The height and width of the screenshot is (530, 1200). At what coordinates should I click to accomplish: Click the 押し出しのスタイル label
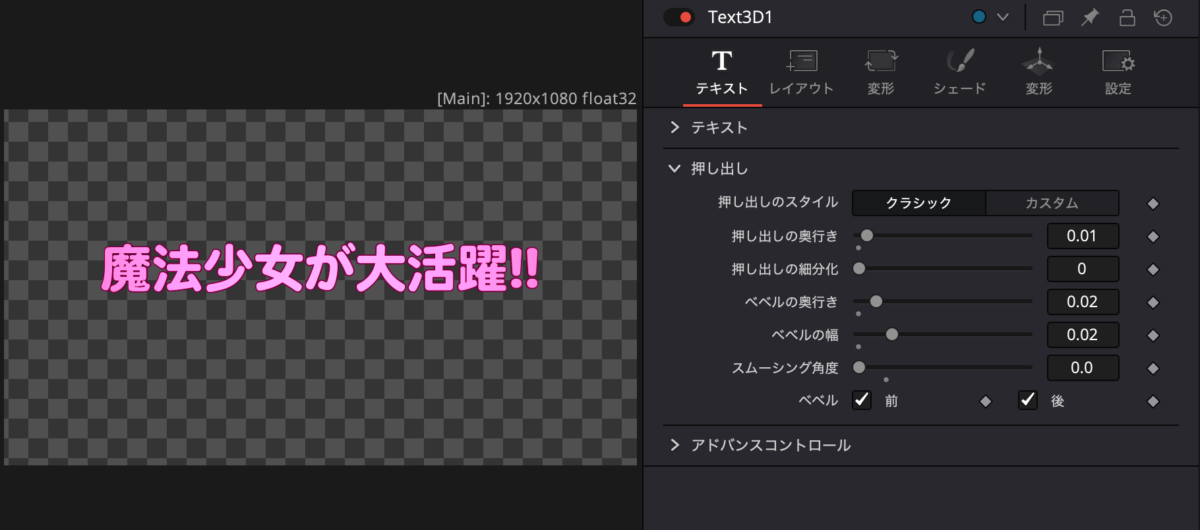778,203
